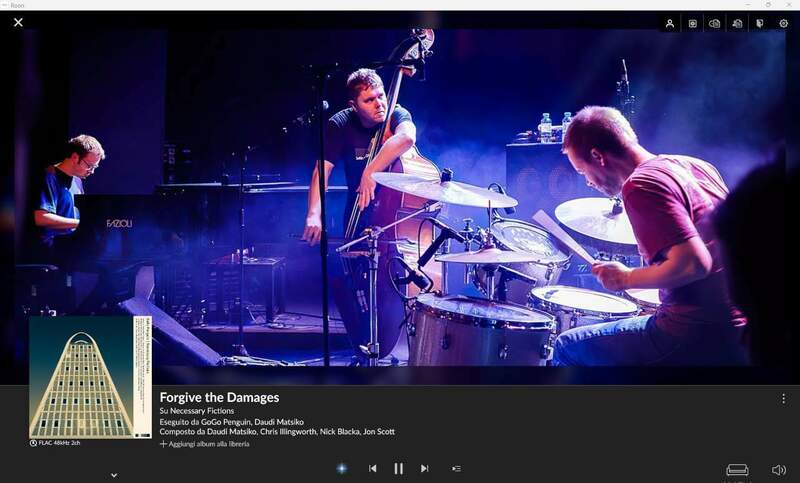Open the play queue list icon
This screenshot has height=483, width=800.
coord(456,468)
